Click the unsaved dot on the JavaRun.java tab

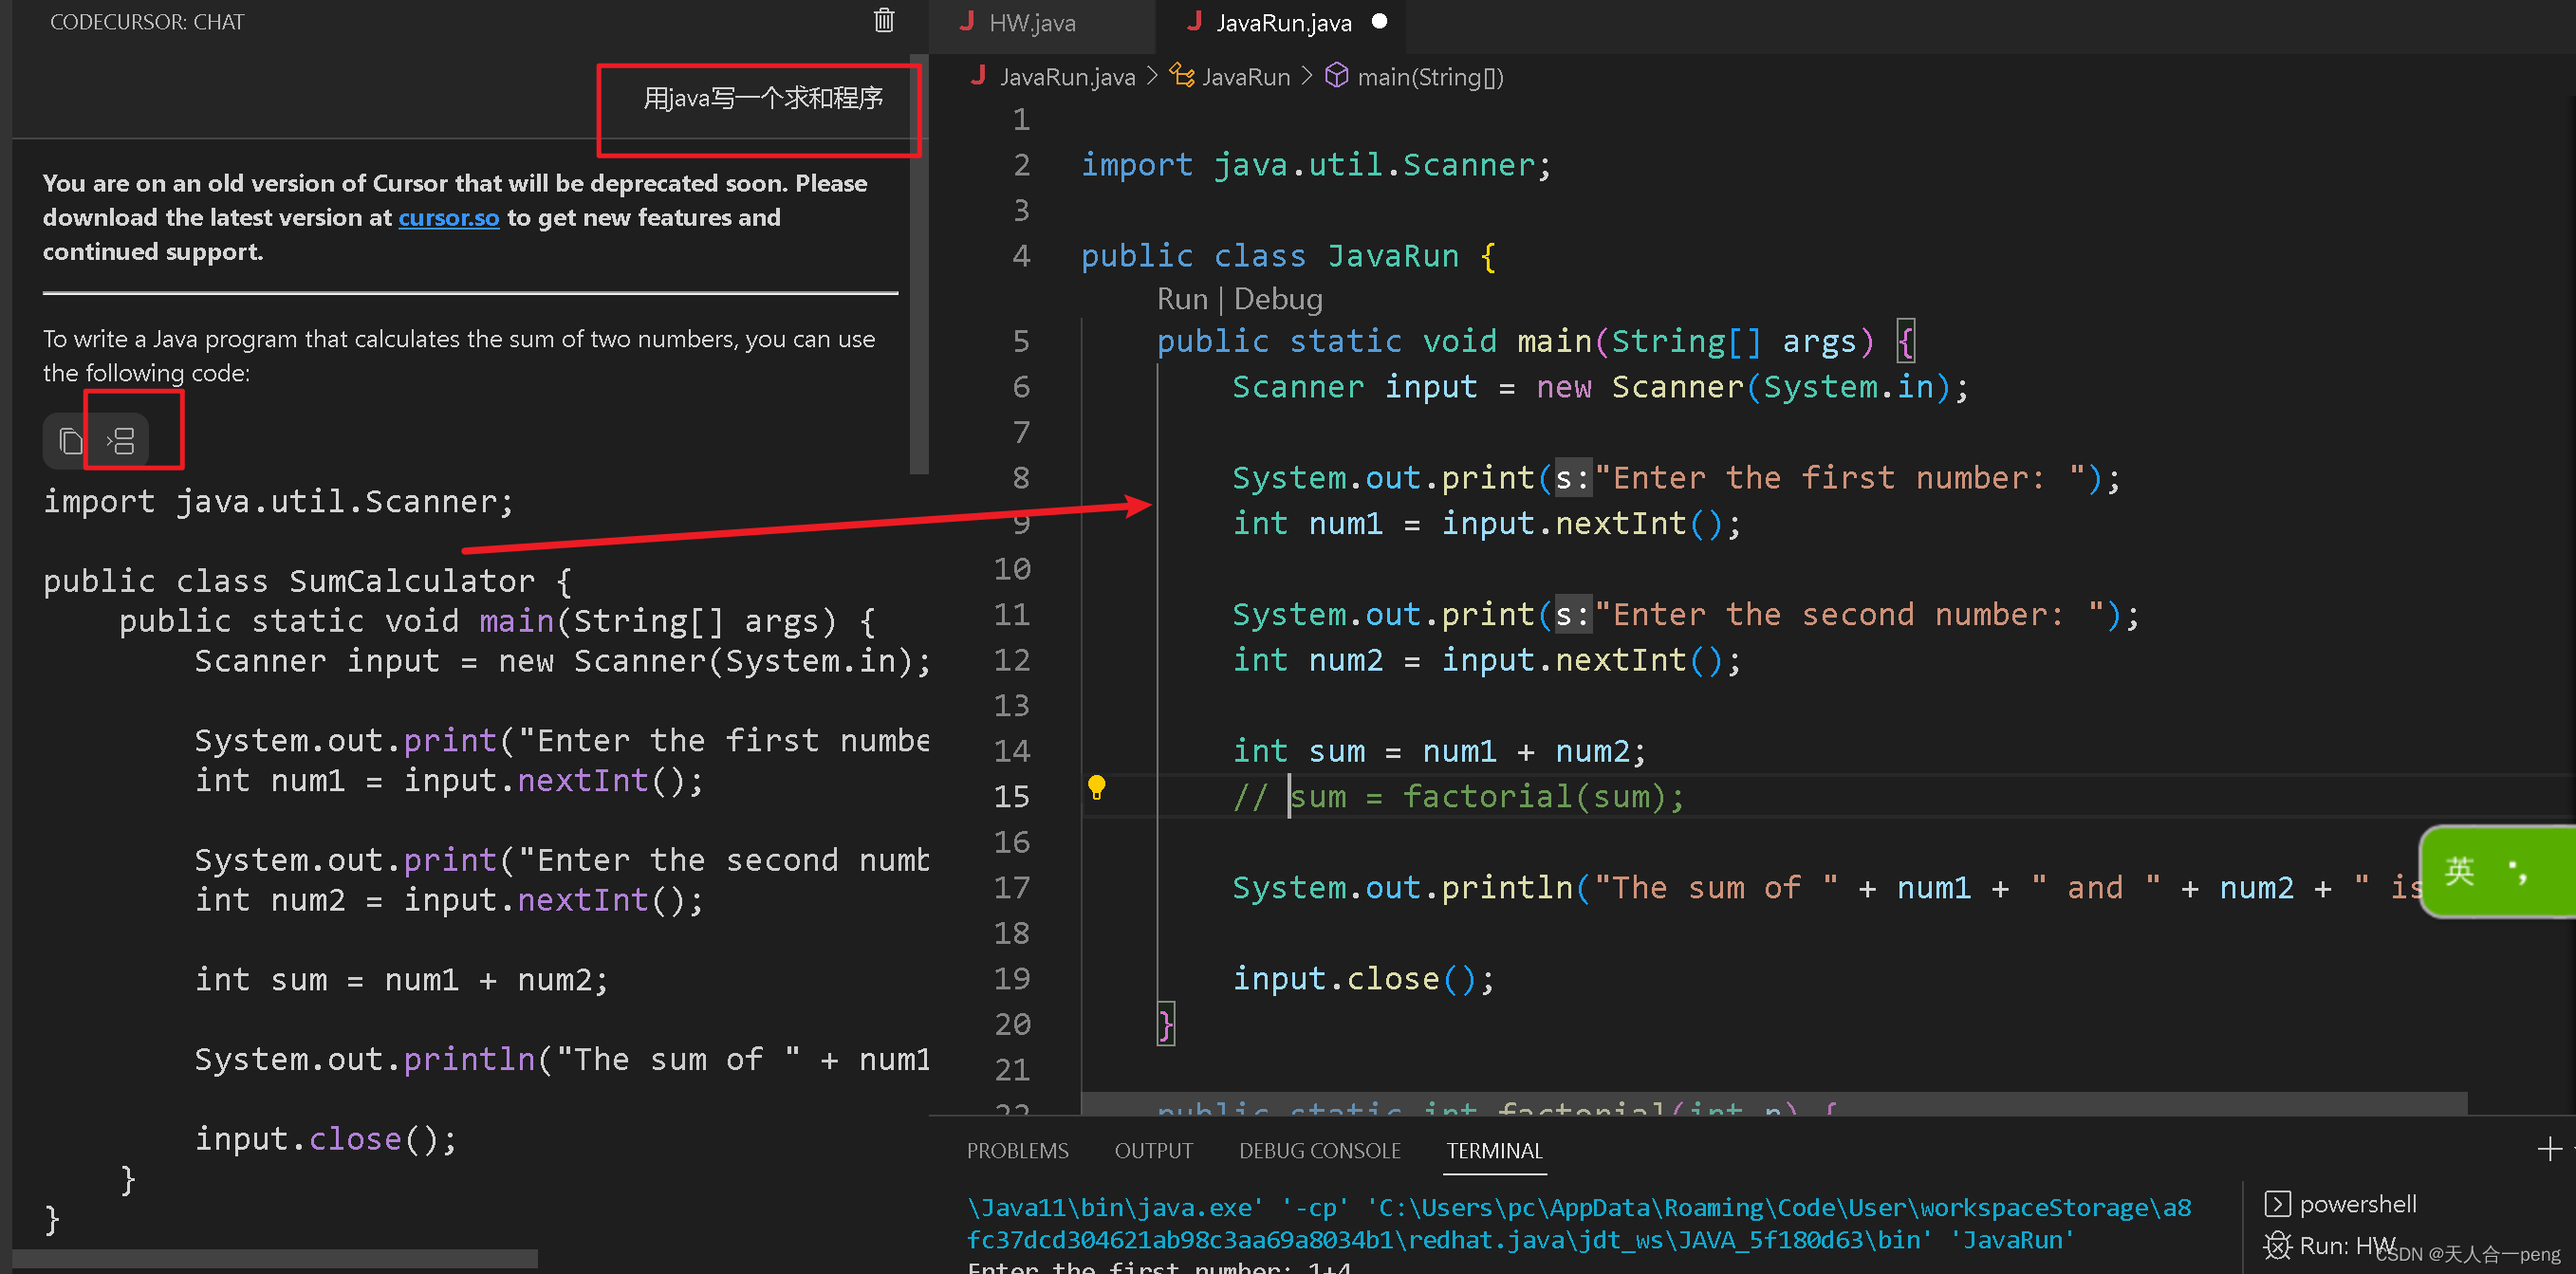click(x=1379, y=22)
